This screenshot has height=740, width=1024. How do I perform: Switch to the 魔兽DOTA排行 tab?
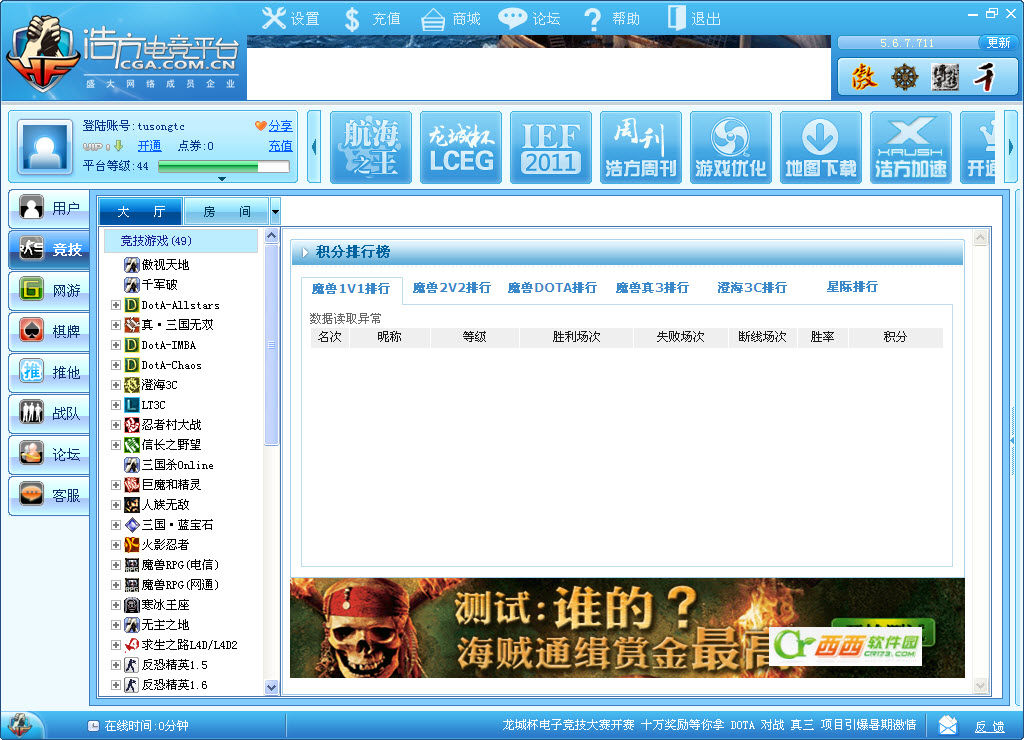coord(552,287)
